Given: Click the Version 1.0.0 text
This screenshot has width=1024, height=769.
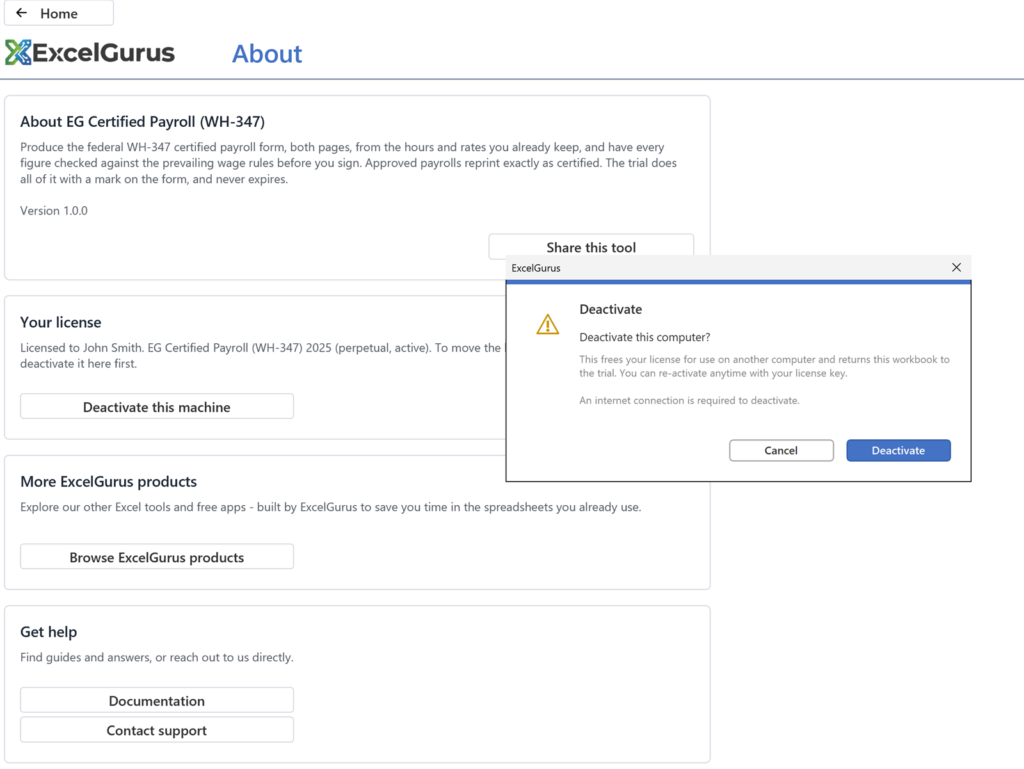Looking at the screenshot, I should pos(54,211).
